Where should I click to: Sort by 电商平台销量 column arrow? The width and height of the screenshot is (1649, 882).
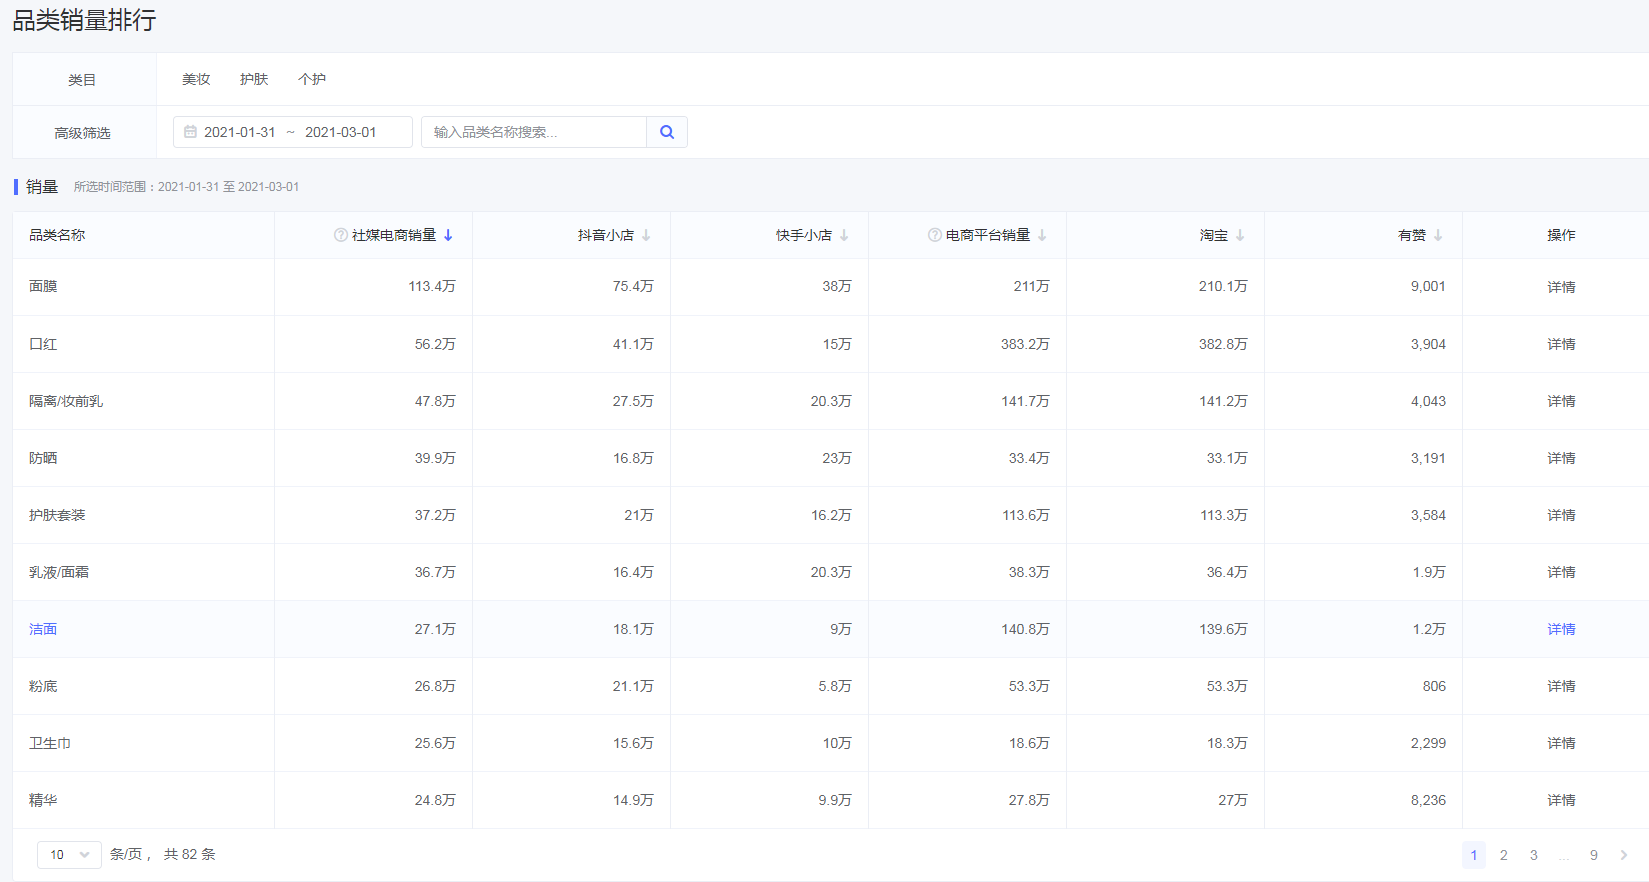[1042, 235]
